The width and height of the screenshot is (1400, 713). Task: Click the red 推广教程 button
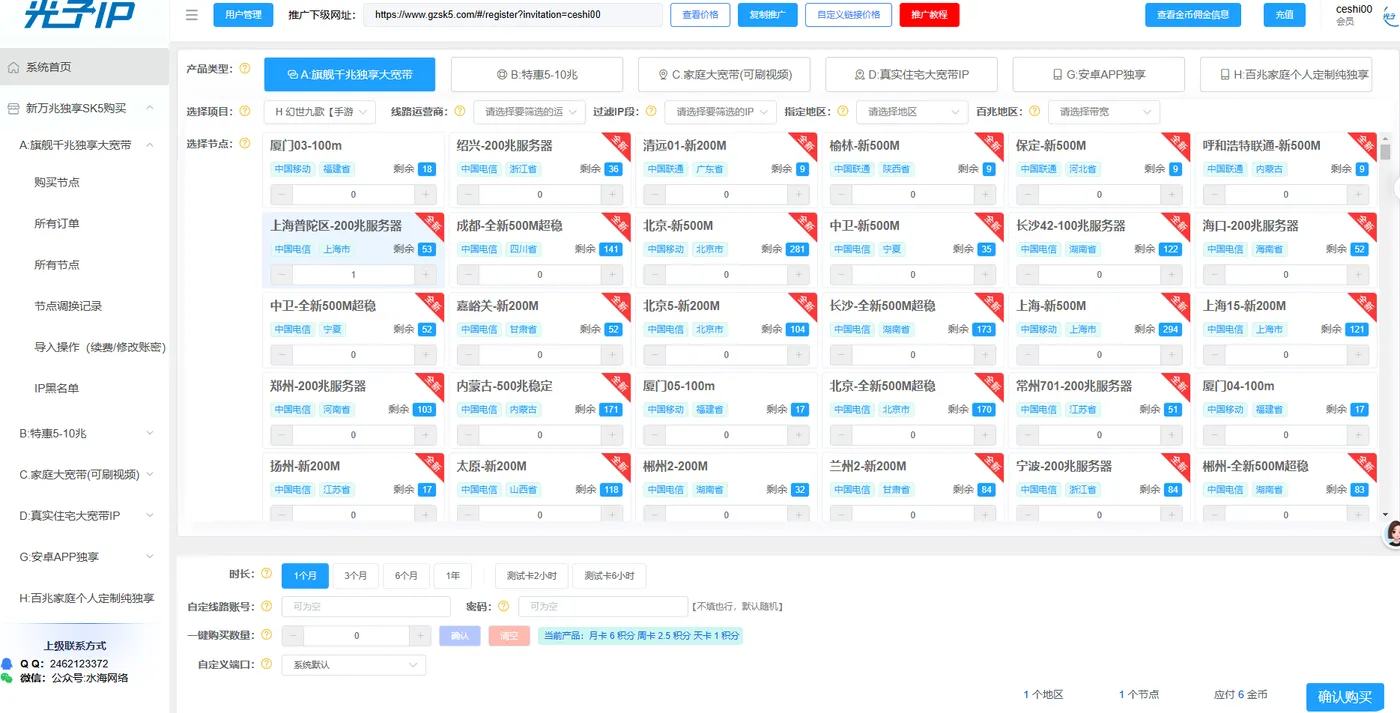coord(930,15)
